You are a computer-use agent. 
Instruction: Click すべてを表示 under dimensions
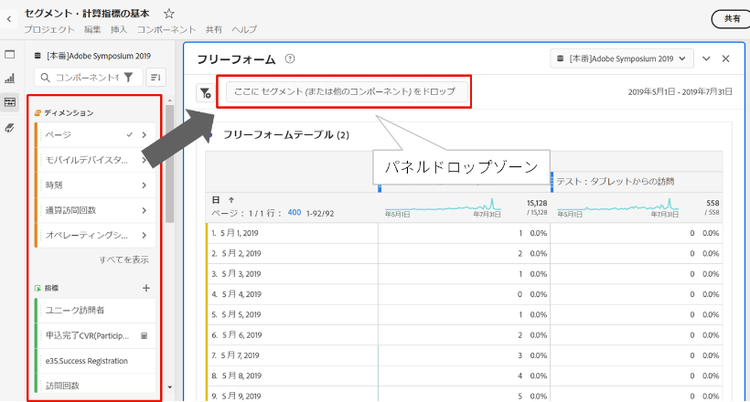click(x=124, y=259)
